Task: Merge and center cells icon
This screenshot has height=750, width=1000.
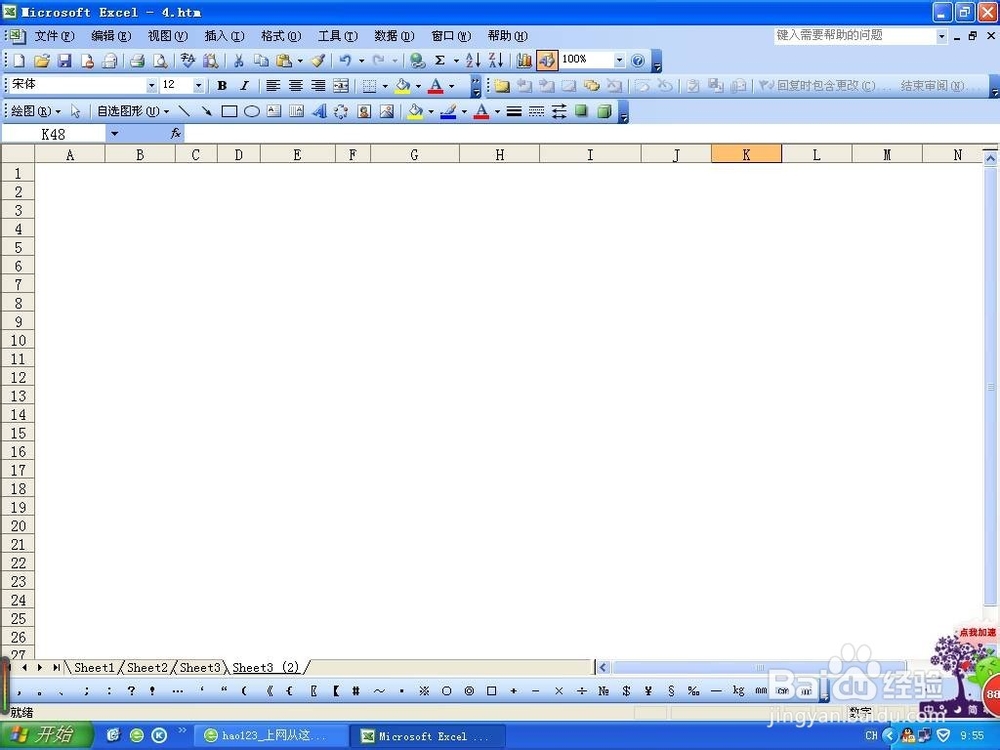Action: [x=341, y=85]
